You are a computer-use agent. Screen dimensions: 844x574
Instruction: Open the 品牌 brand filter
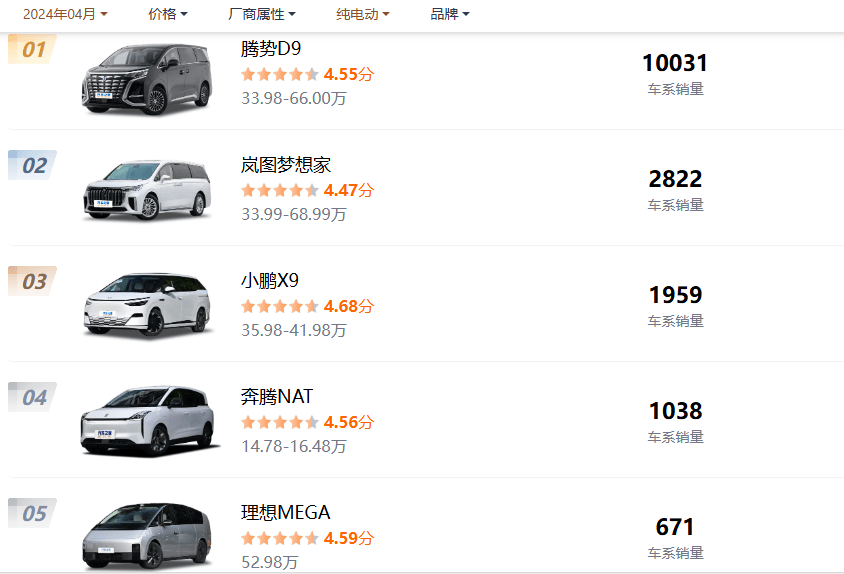click(x=450, y=14)
